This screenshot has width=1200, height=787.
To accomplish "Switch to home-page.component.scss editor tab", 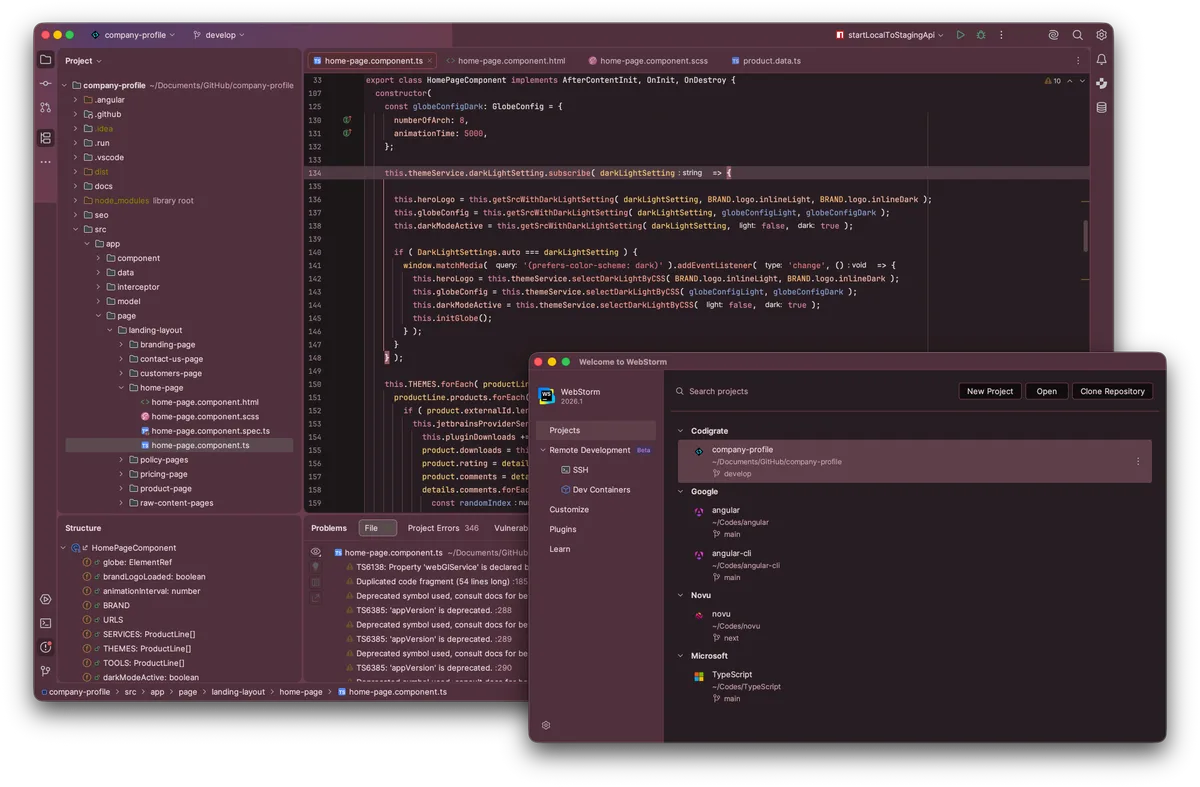I will (x=648, y=61).
